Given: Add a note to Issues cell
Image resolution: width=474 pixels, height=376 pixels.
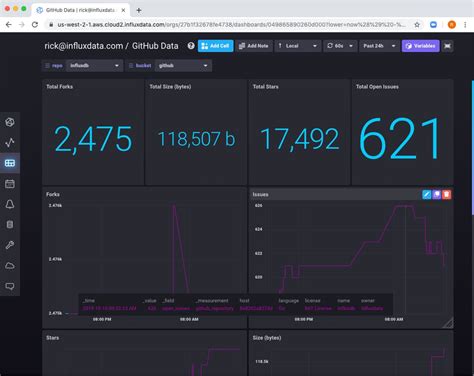Looking at the screenshot, I should coord(437,194).
